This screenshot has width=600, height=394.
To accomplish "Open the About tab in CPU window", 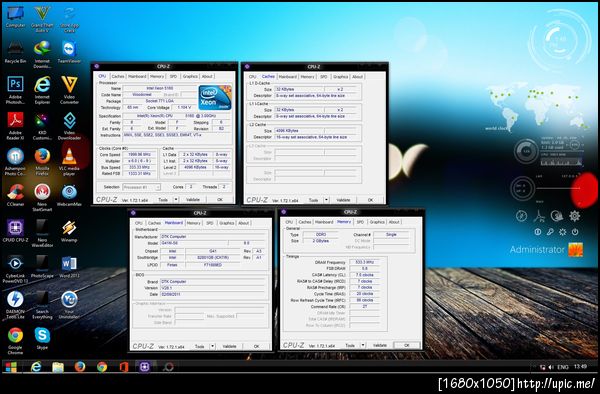I will (x=207, y=76).
